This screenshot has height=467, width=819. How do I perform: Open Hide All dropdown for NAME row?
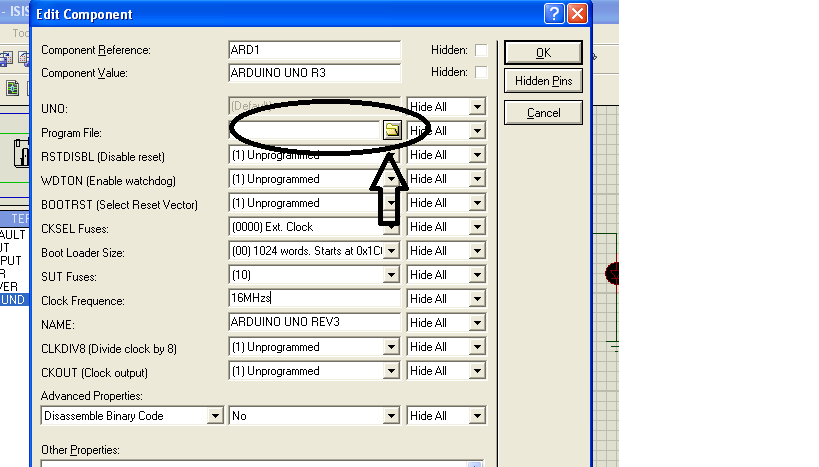[x=477, y=323]
